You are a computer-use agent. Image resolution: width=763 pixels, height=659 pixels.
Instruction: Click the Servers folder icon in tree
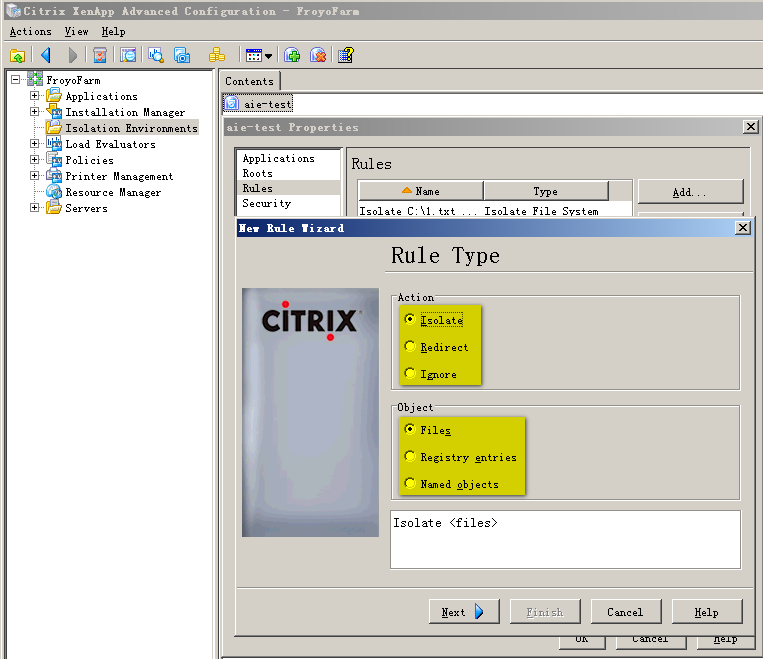coord(54,208)
